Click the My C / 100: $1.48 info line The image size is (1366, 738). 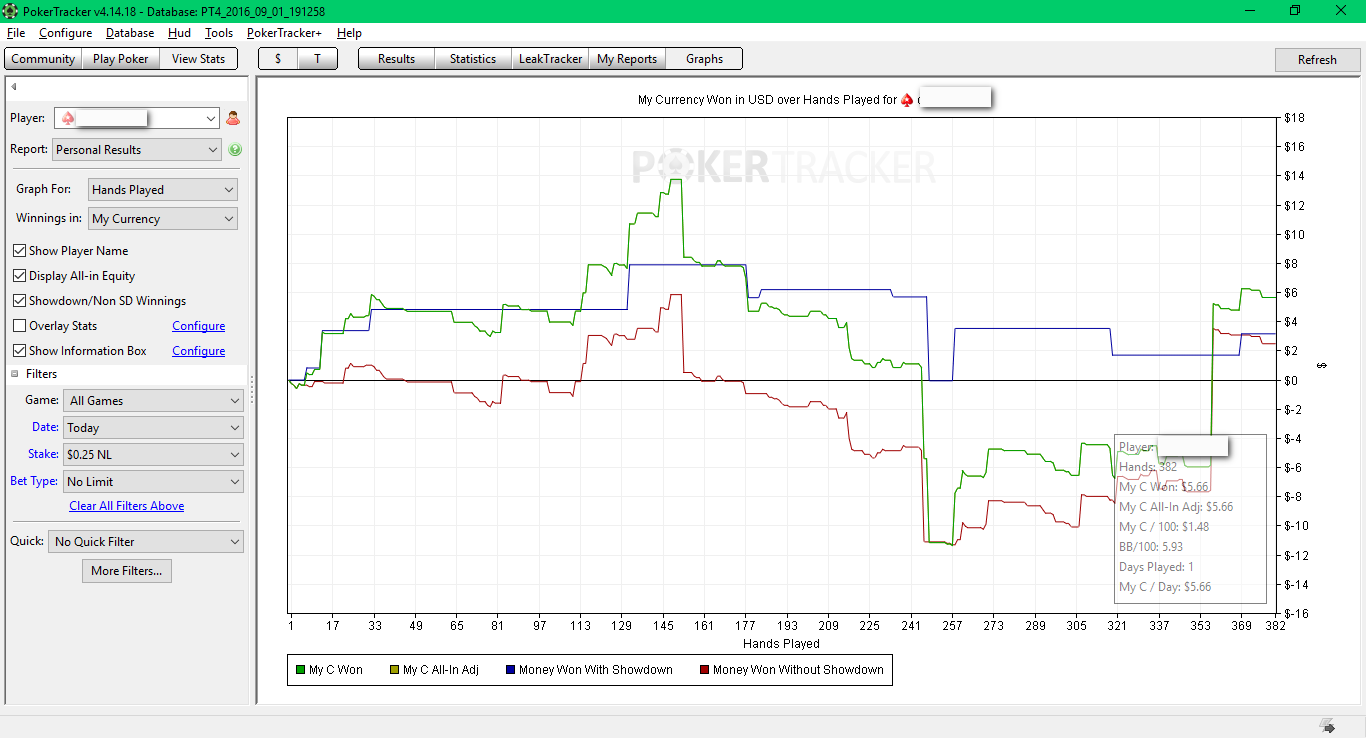[x=1164, y=527]
